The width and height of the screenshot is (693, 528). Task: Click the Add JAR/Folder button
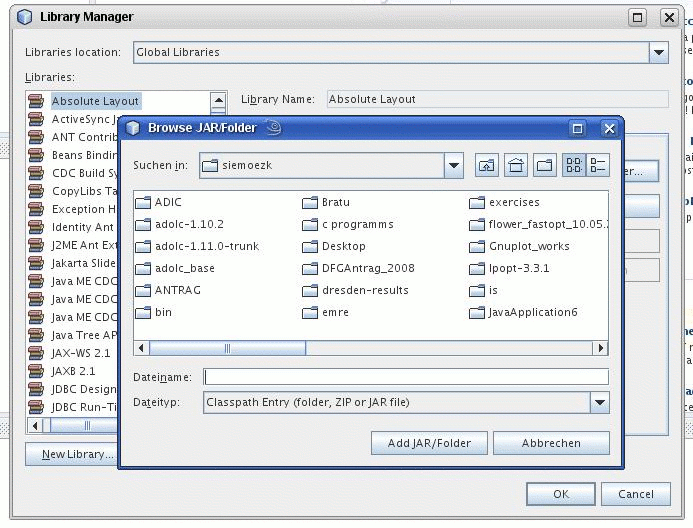pyautogui.click(x=429, y=443)
